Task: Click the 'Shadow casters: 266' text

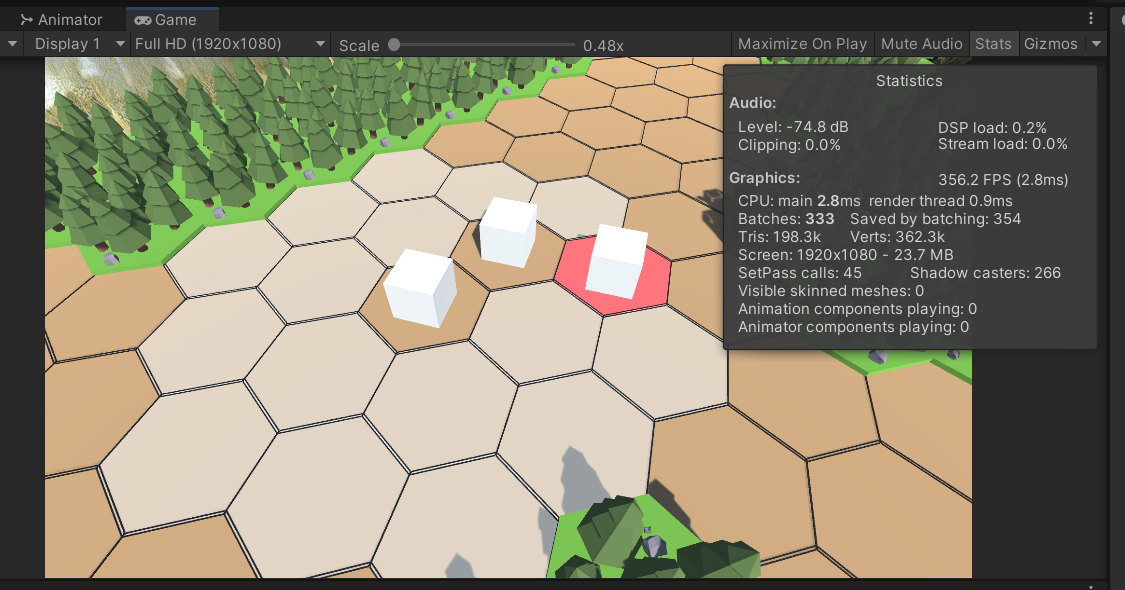Action: (985, 273)
